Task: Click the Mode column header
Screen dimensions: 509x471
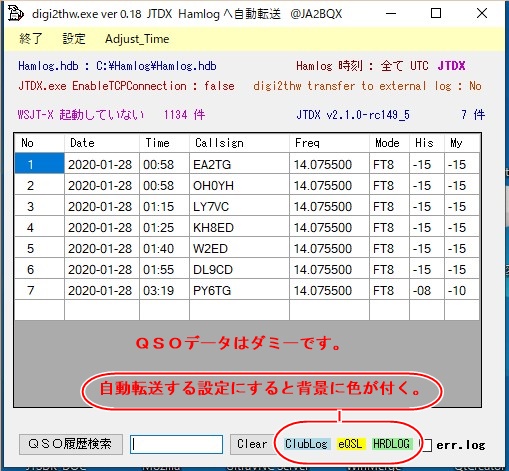Action: pos(389,143)
